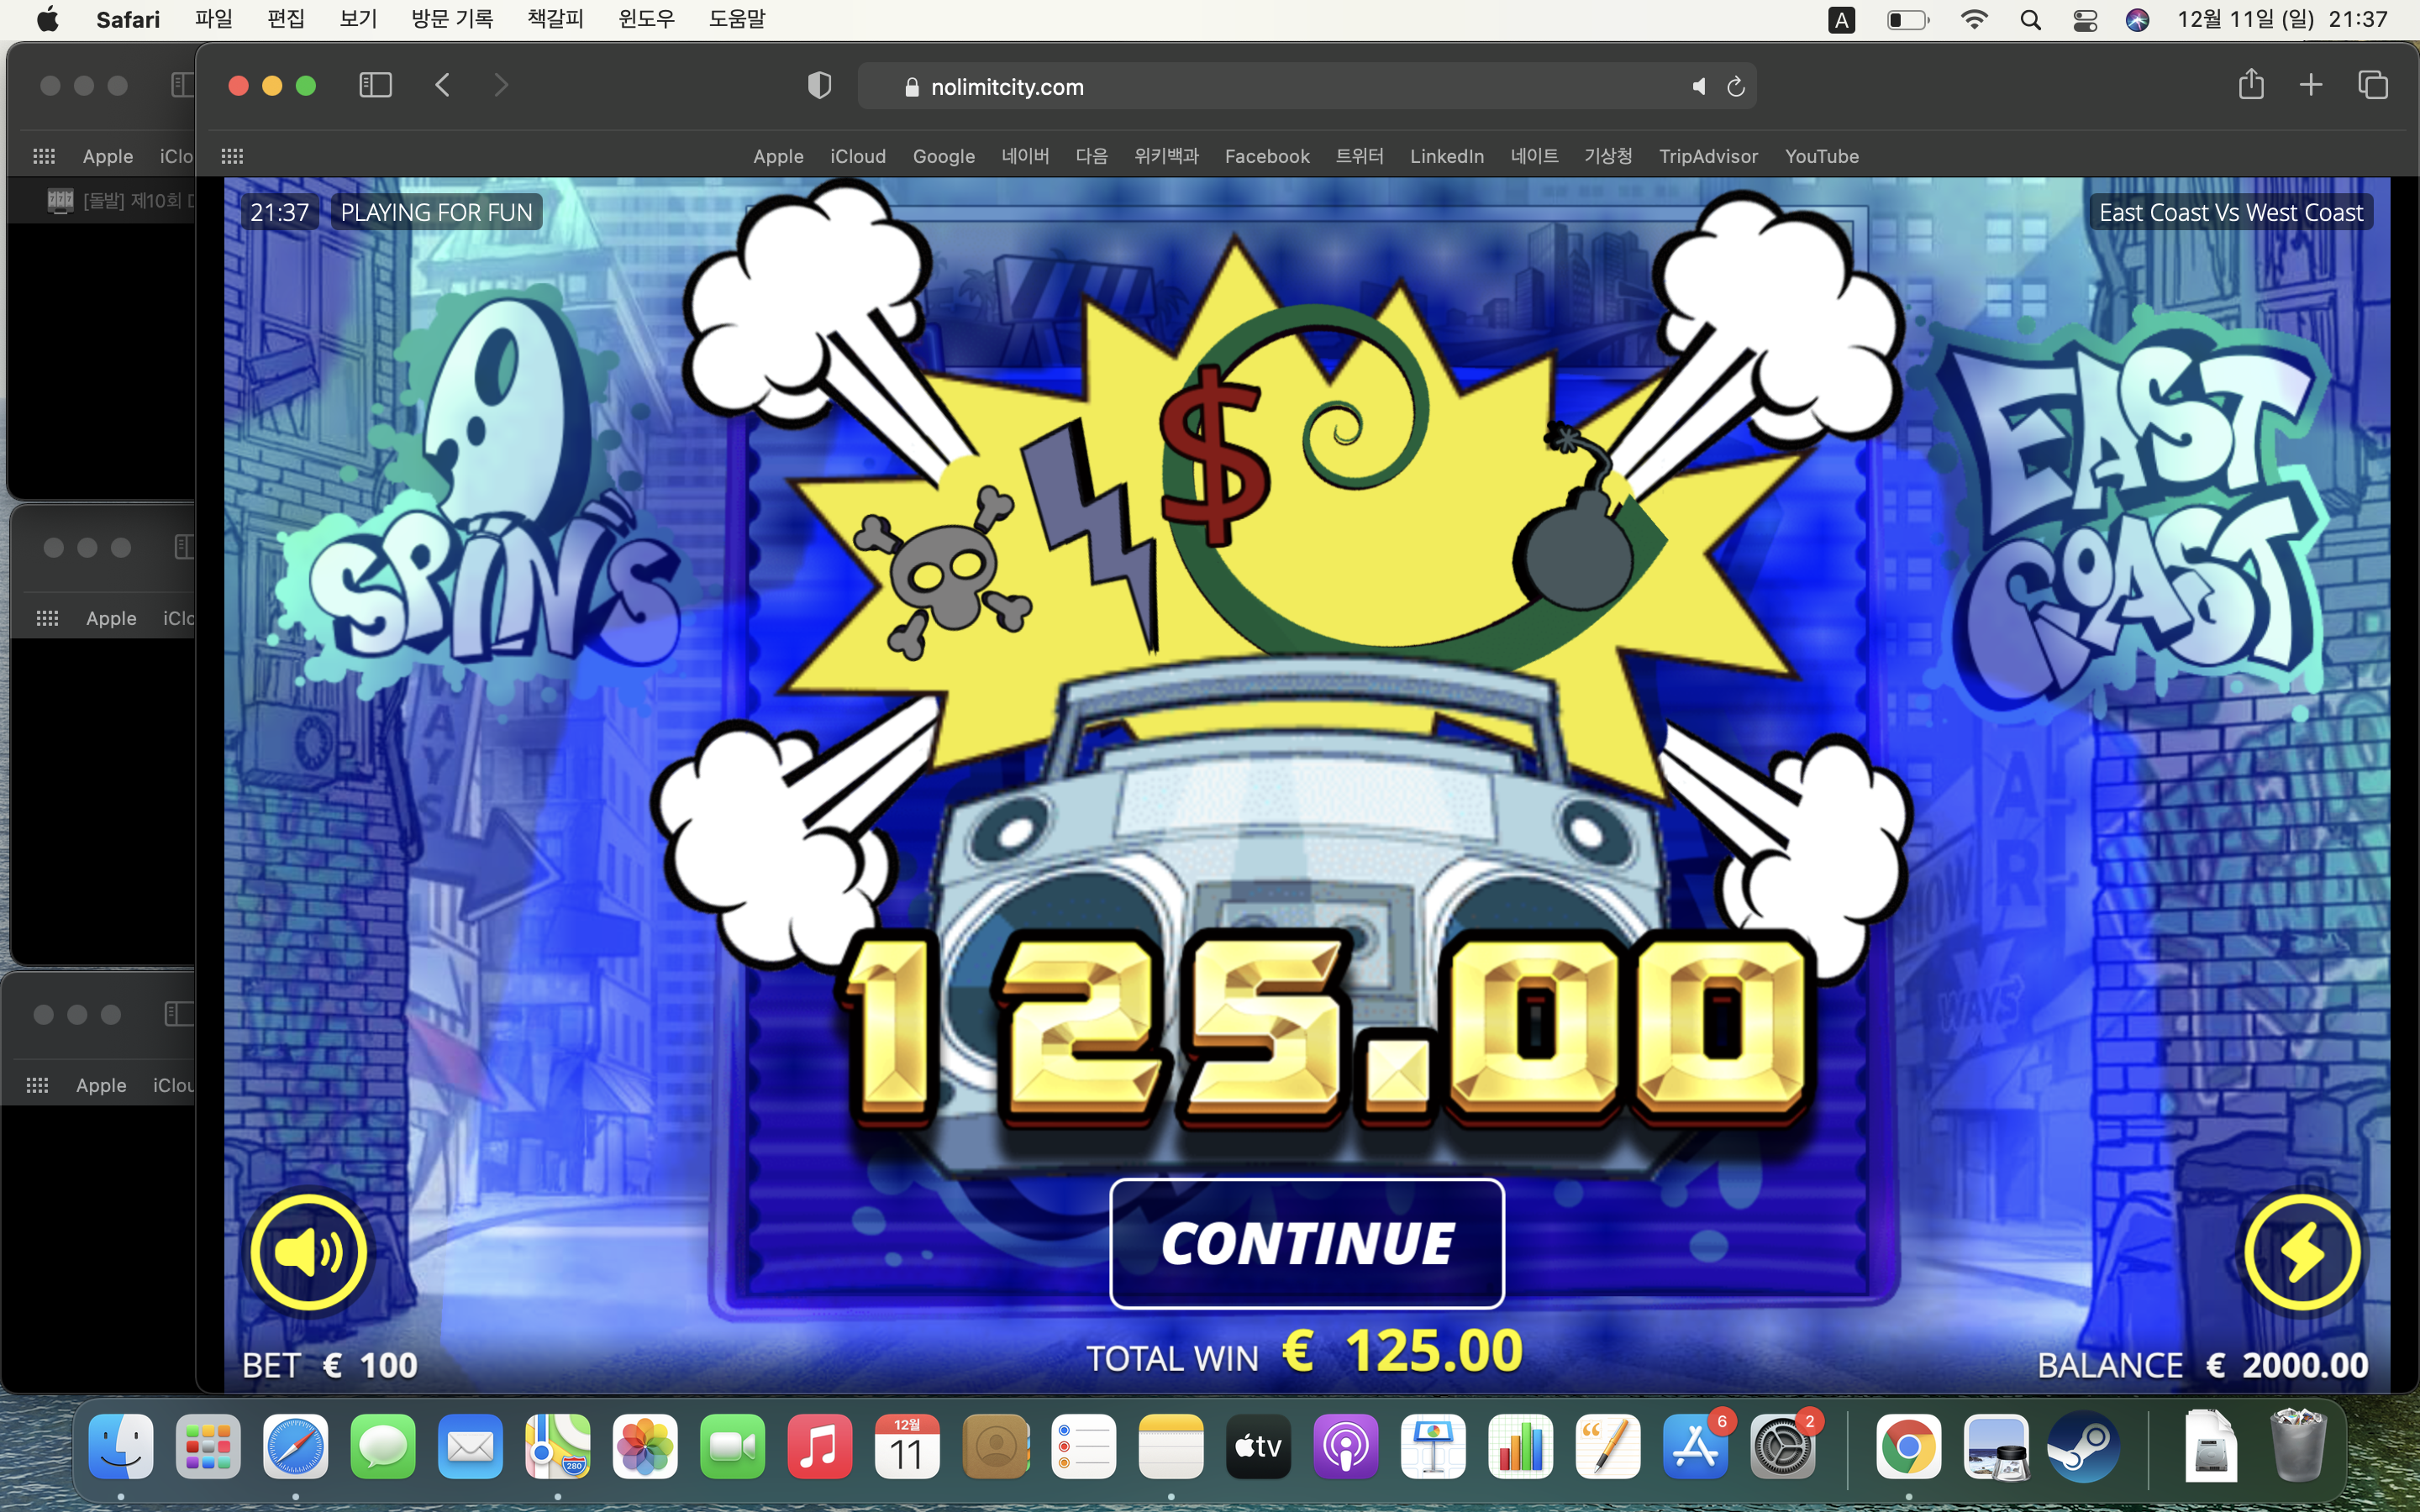Open favorites grid icon in bookmarks bar
This screenshot has height=1512, width=2420.
click(x=232, y=156)
